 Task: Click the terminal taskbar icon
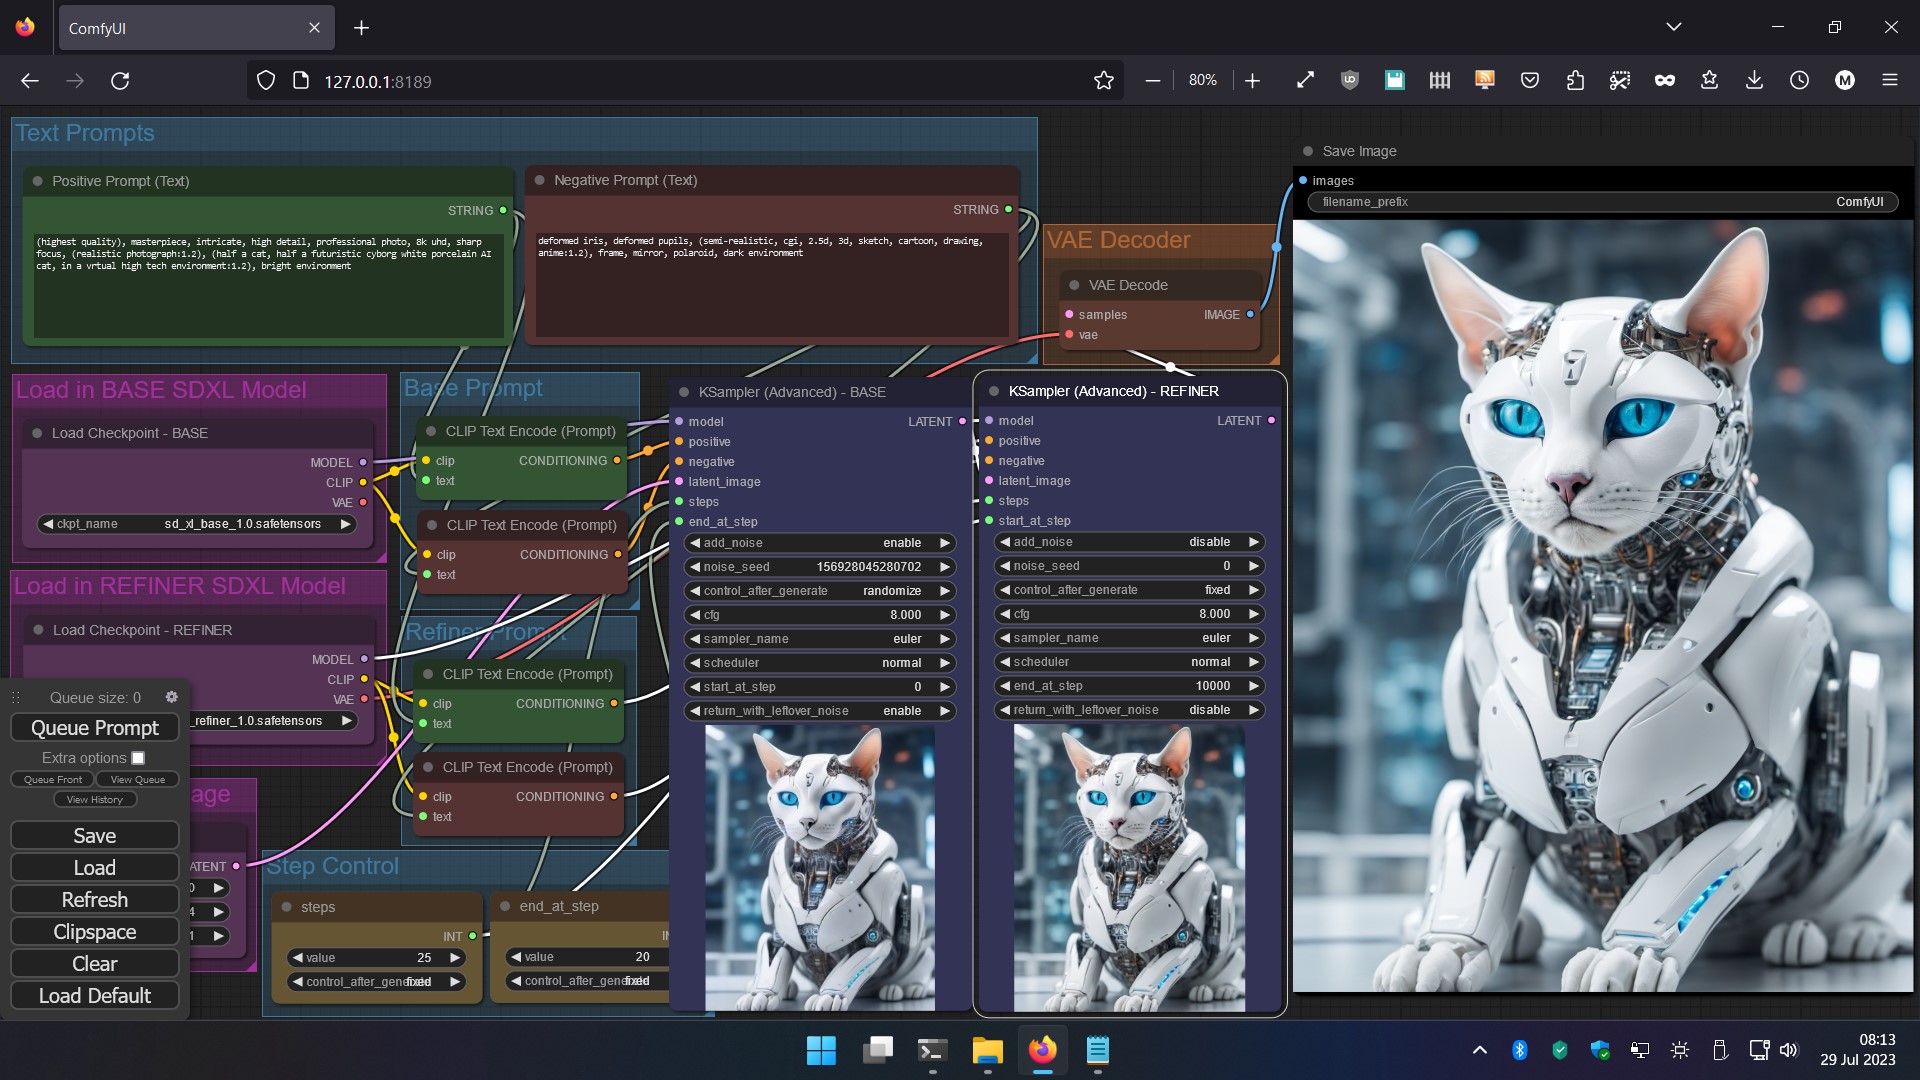click(x=931, y=1050)
